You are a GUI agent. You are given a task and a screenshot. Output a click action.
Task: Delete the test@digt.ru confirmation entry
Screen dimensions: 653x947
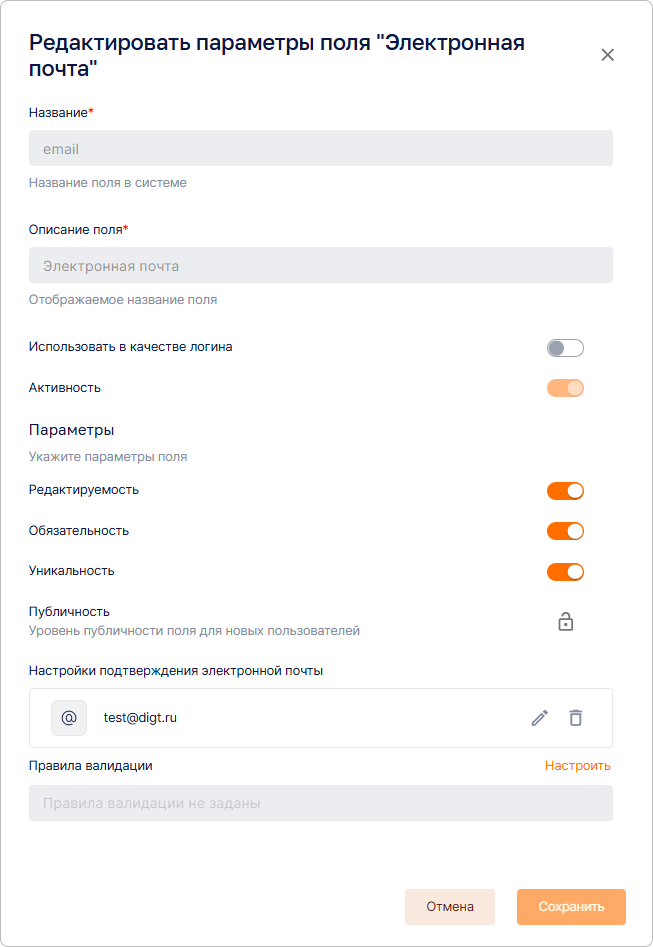tap(575, 718)
